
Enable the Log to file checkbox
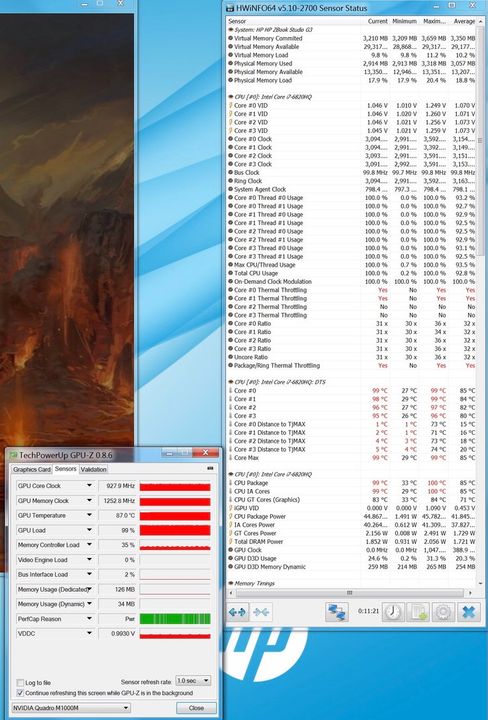tap(20, 682)
